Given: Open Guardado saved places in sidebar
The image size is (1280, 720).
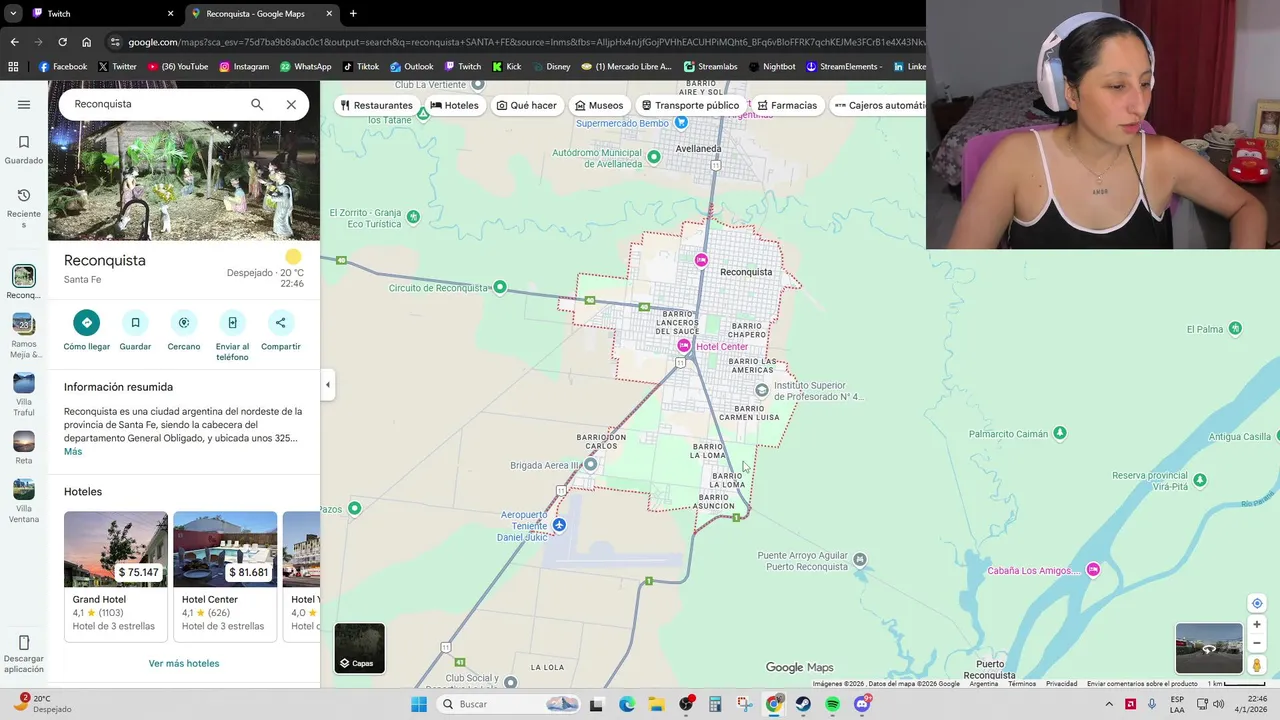Looking at the screenshot, I should pos(24,150).
